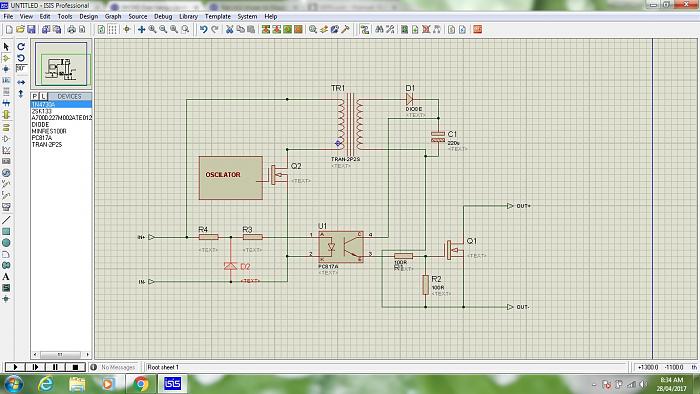This screenshot has width=700, height=394.
Task: Redraw the display
Action: pos(101,29)
